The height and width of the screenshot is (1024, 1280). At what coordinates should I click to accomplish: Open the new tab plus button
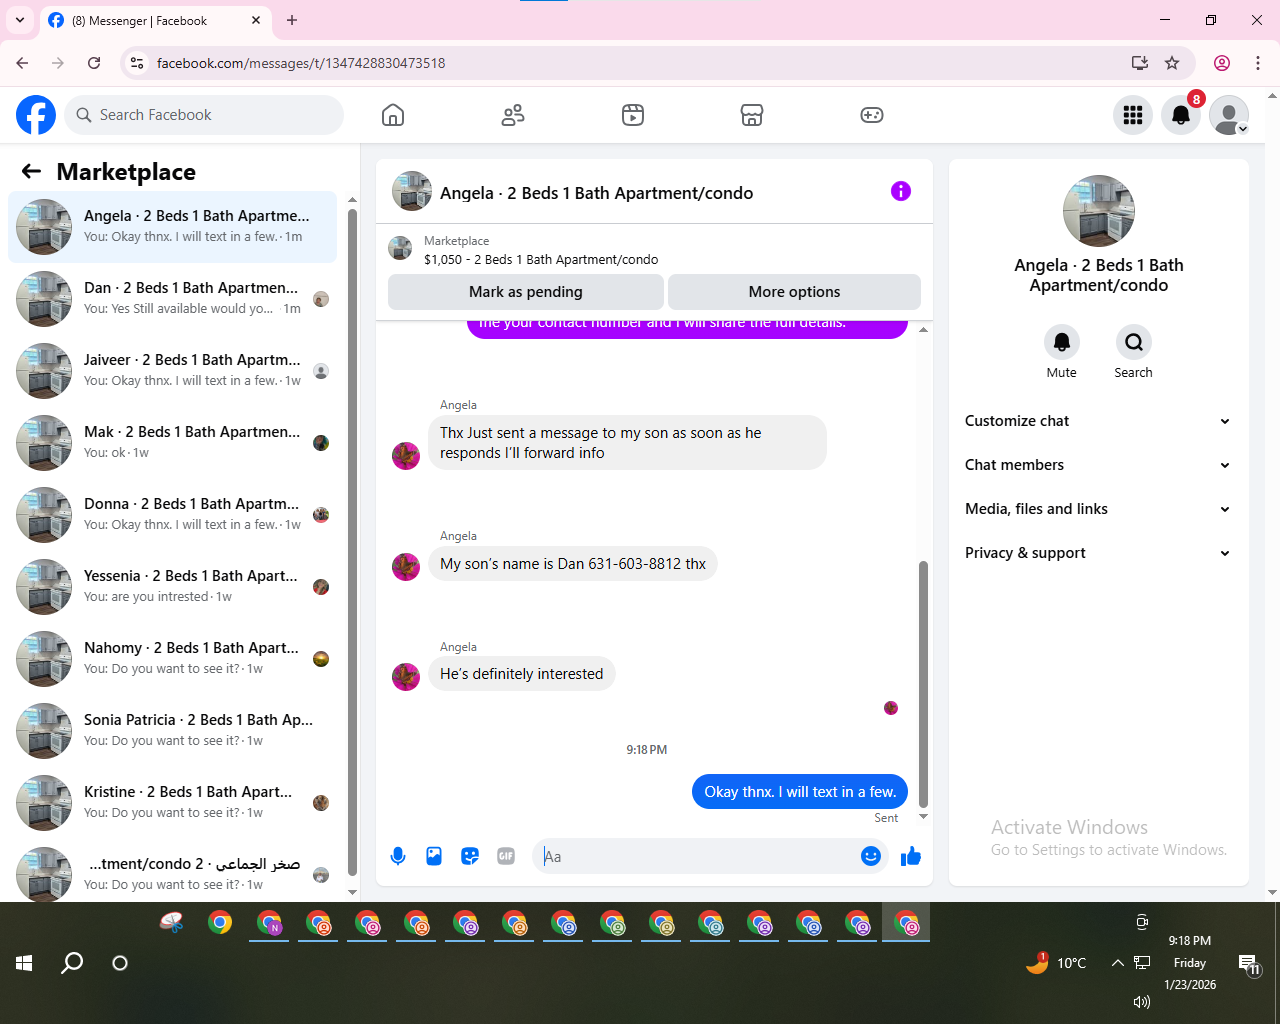coord(292,20)
